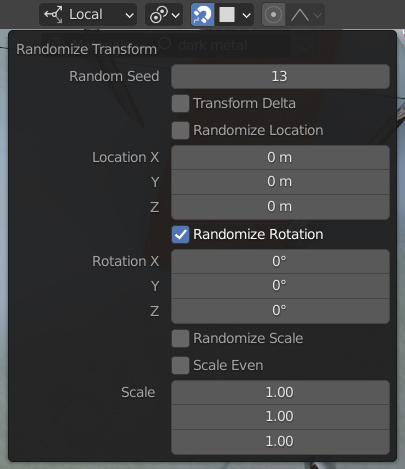This screenshot has width=405, height=469.
Task: Click the Location Z field
Action: click(x=280, y=207)
